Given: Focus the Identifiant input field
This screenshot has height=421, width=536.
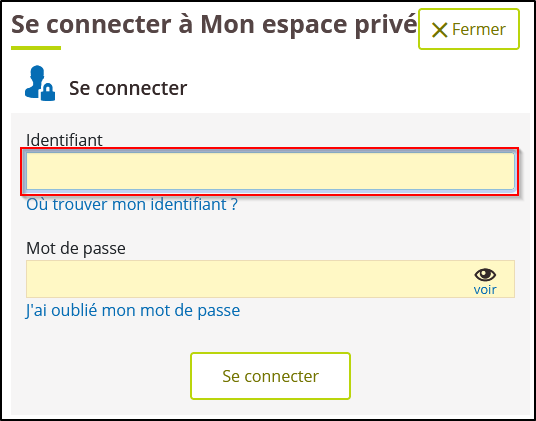Looking at the screenshot, I should coord(270,171).
